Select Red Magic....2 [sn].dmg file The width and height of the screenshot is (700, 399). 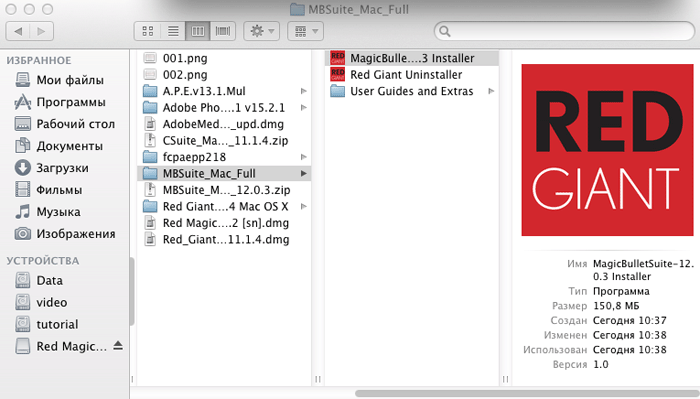coord(224,223)
